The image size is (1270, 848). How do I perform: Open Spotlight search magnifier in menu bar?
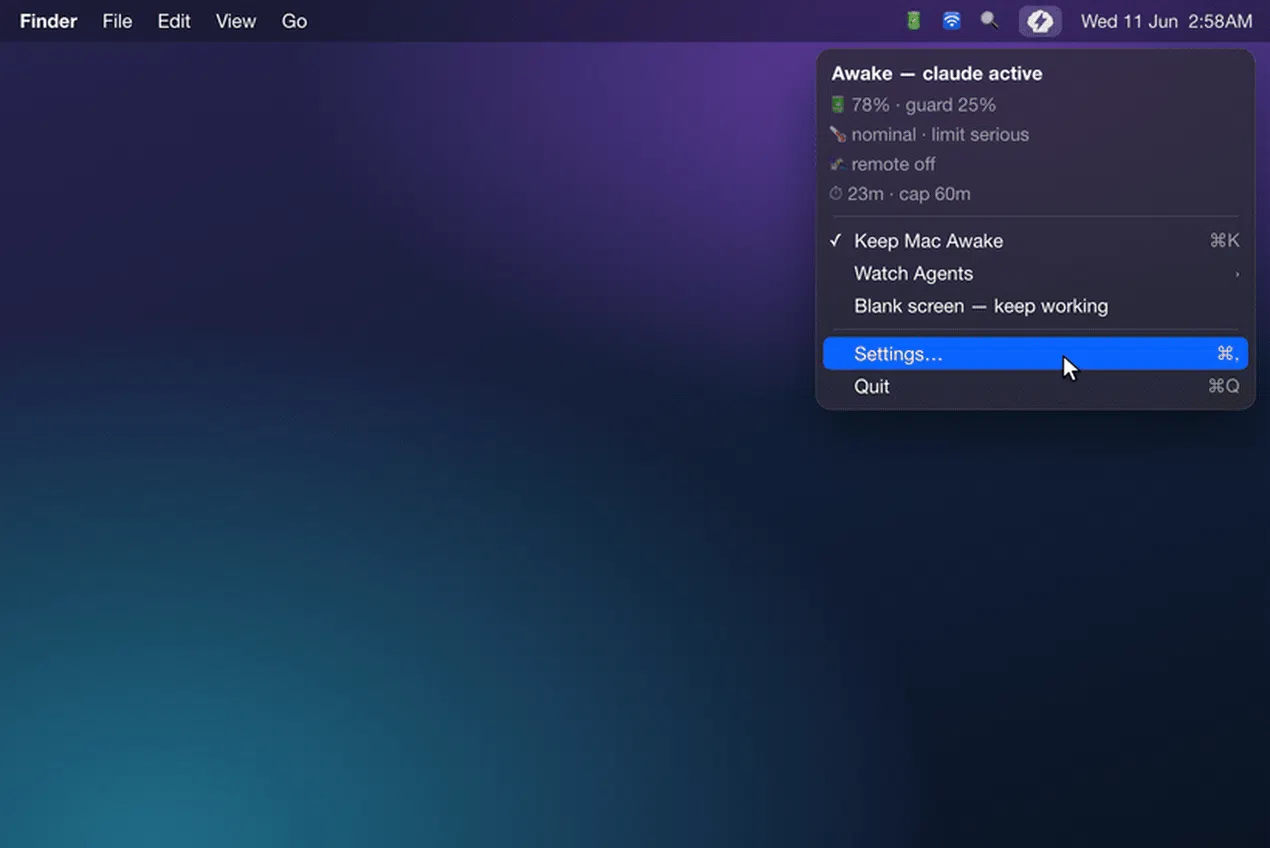pos(989,20)
